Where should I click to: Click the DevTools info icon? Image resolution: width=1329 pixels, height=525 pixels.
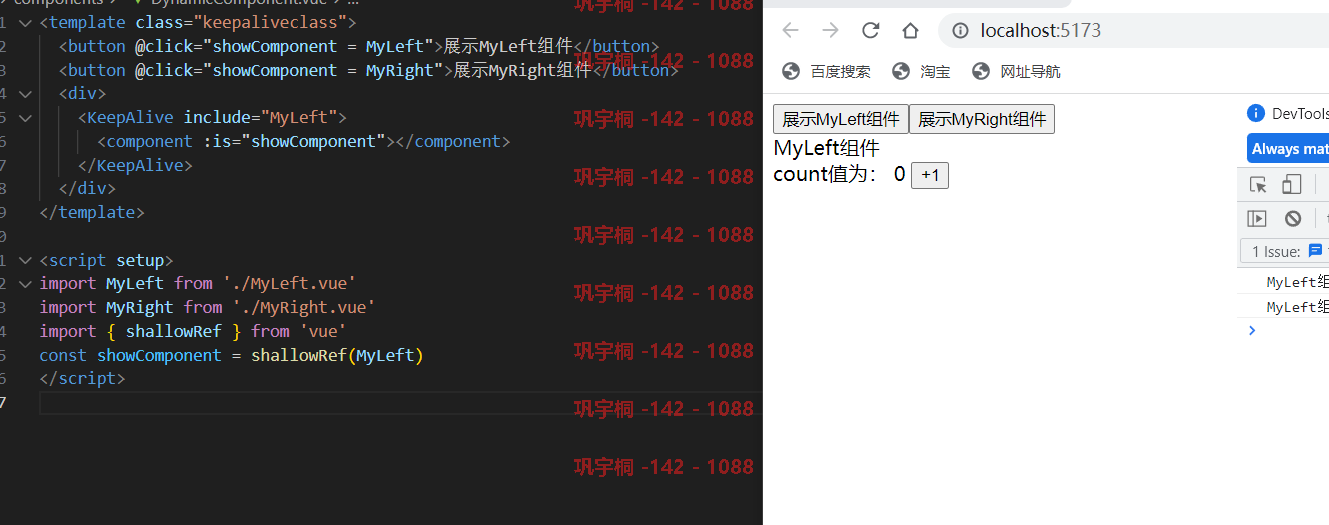(1255, 113)
